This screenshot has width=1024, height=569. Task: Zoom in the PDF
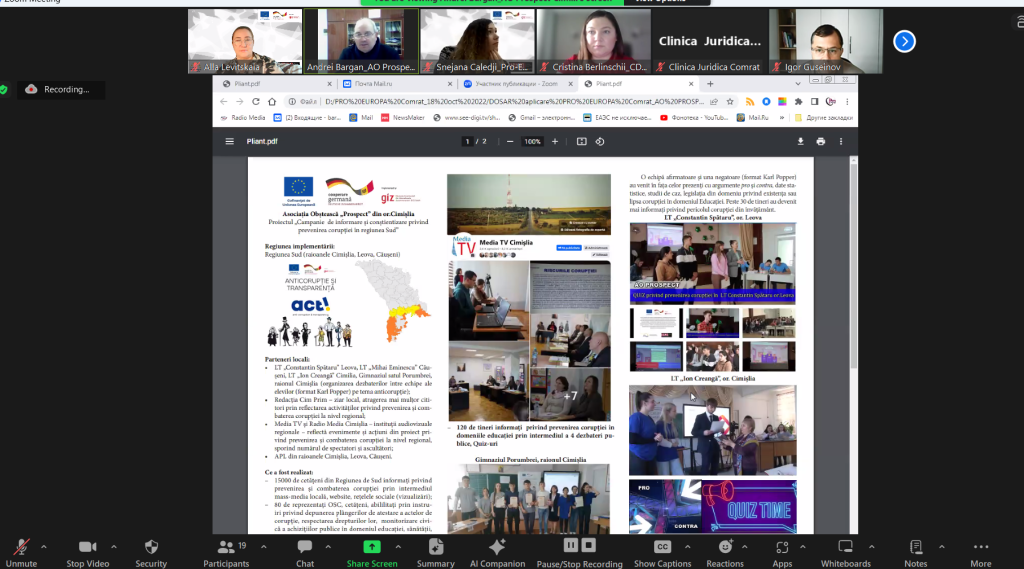pos(555,141)
